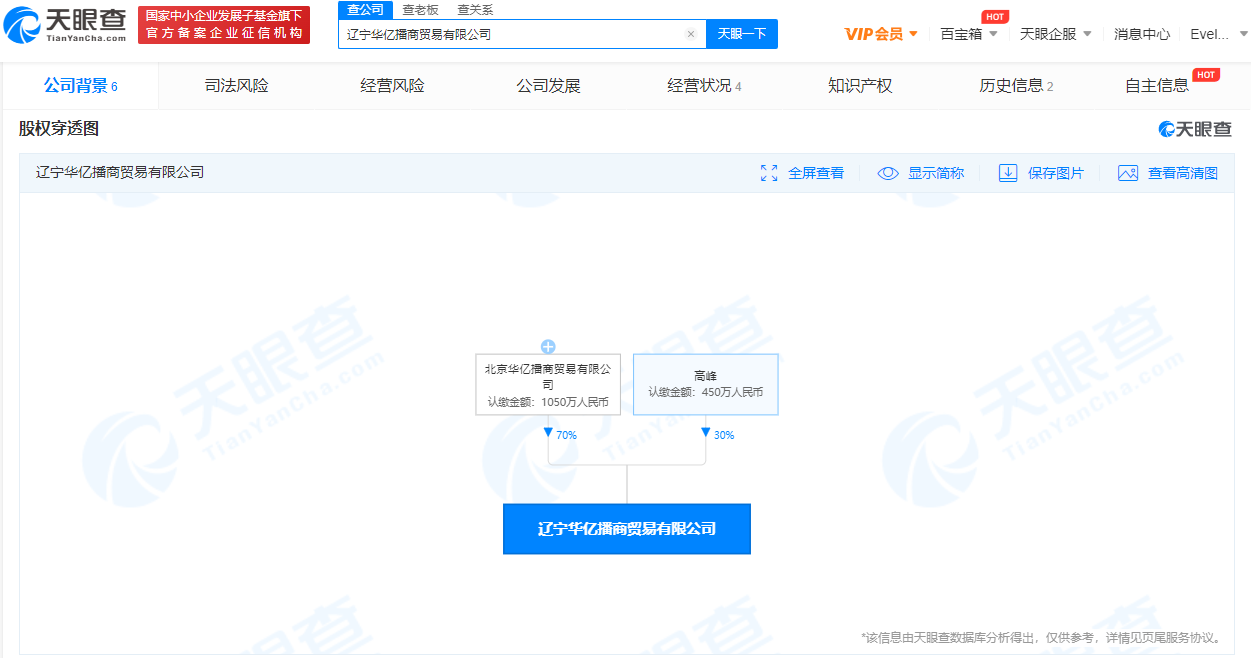1251x658 pixels.
Task: Select the 经营风险 tab
Action: (x=393, y=86)
